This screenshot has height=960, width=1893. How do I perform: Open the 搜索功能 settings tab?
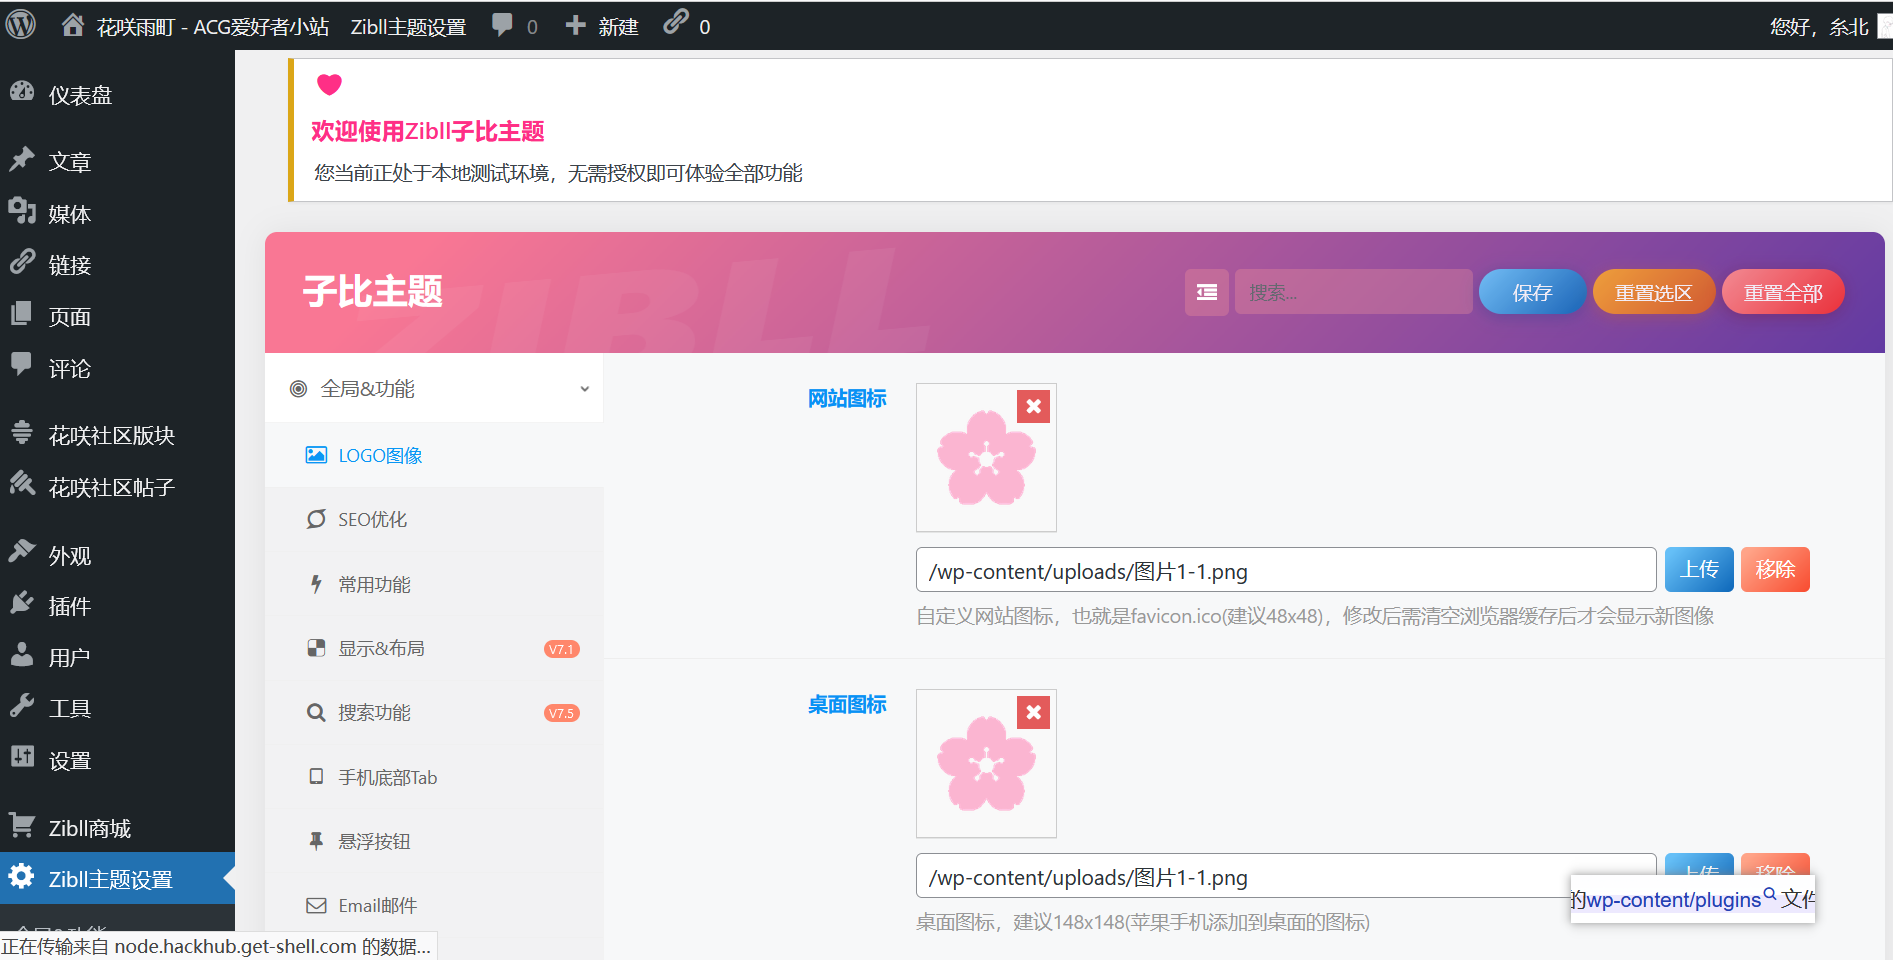click(434, 712)
